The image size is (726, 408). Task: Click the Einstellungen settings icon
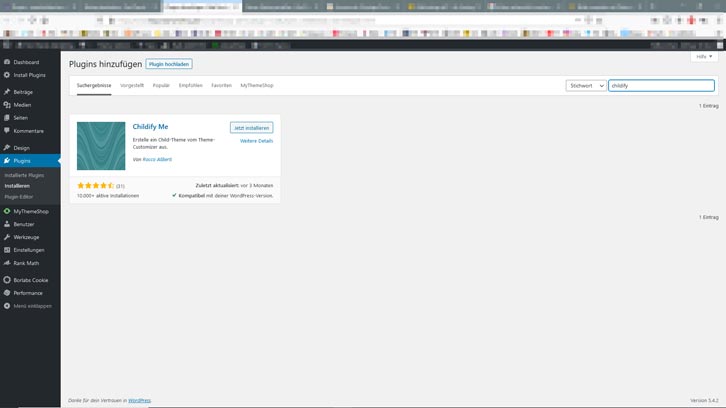coord(7,250)
